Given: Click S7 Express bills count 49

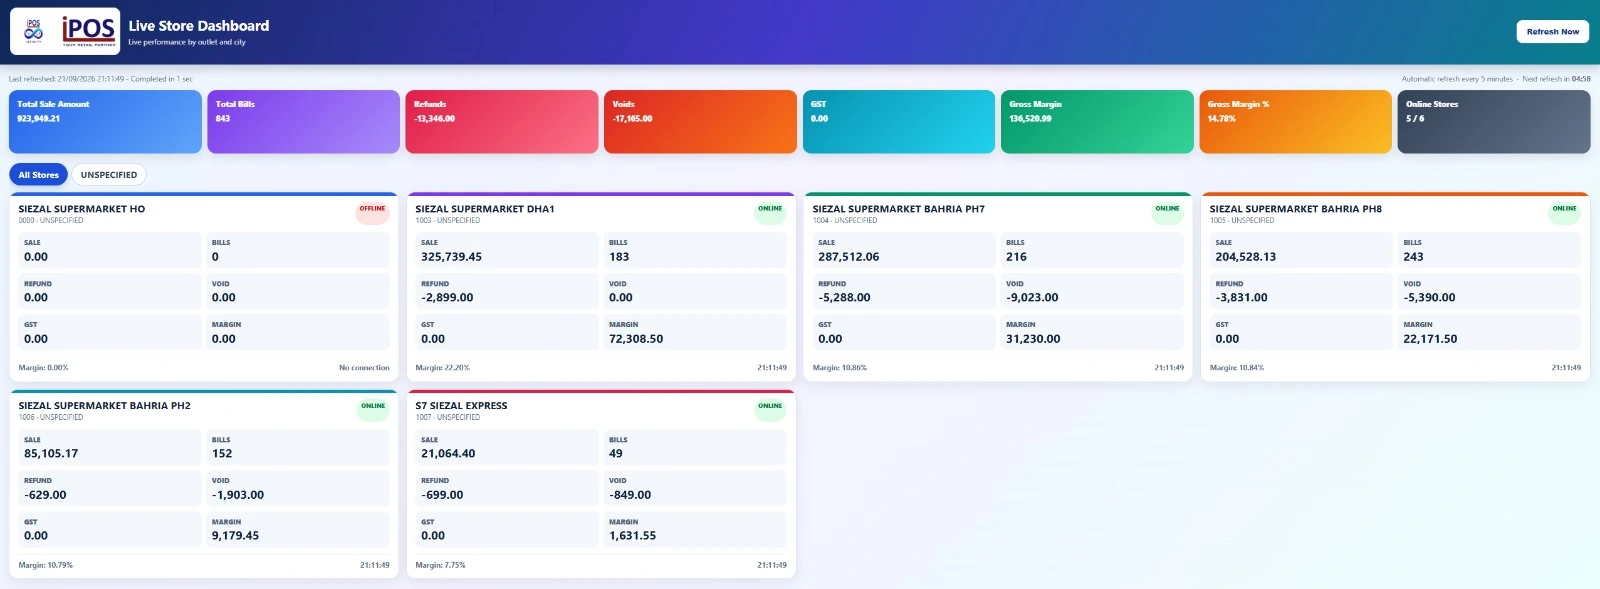Looking at the screenshot, I should tap(616, 454).
